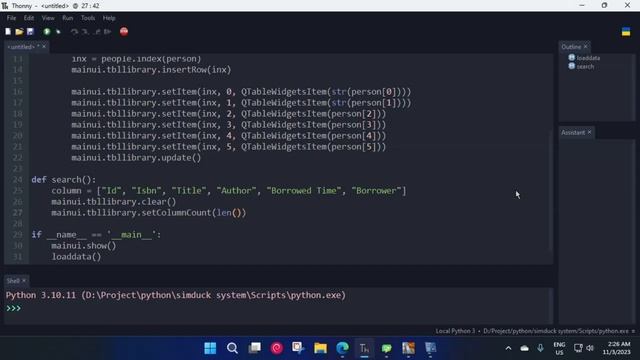
Task: Open the View menu
Action: tap(48, 18)
